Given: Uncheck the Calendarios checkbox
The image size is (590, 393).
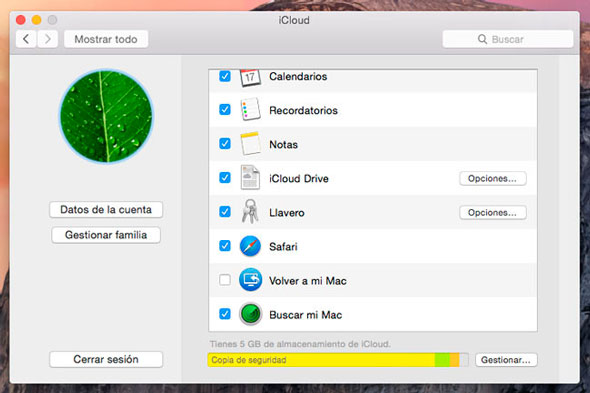Looking at the screenshot, I should [225, 76].
